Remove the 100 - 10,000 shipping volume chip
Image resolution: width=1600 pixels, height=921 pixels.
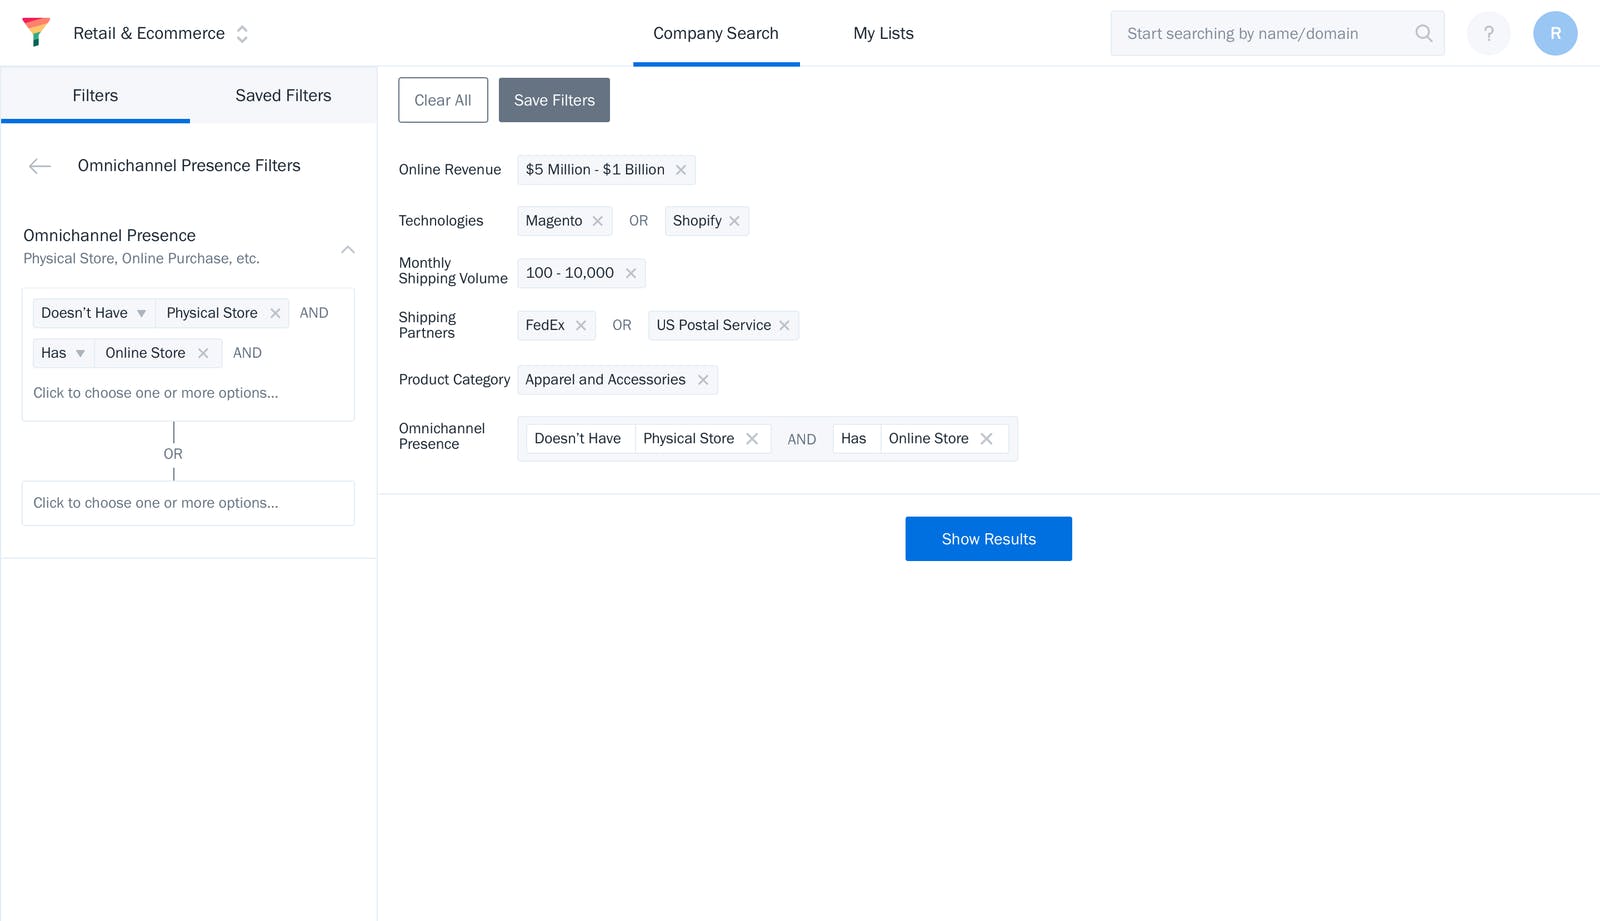coord(631,273)
